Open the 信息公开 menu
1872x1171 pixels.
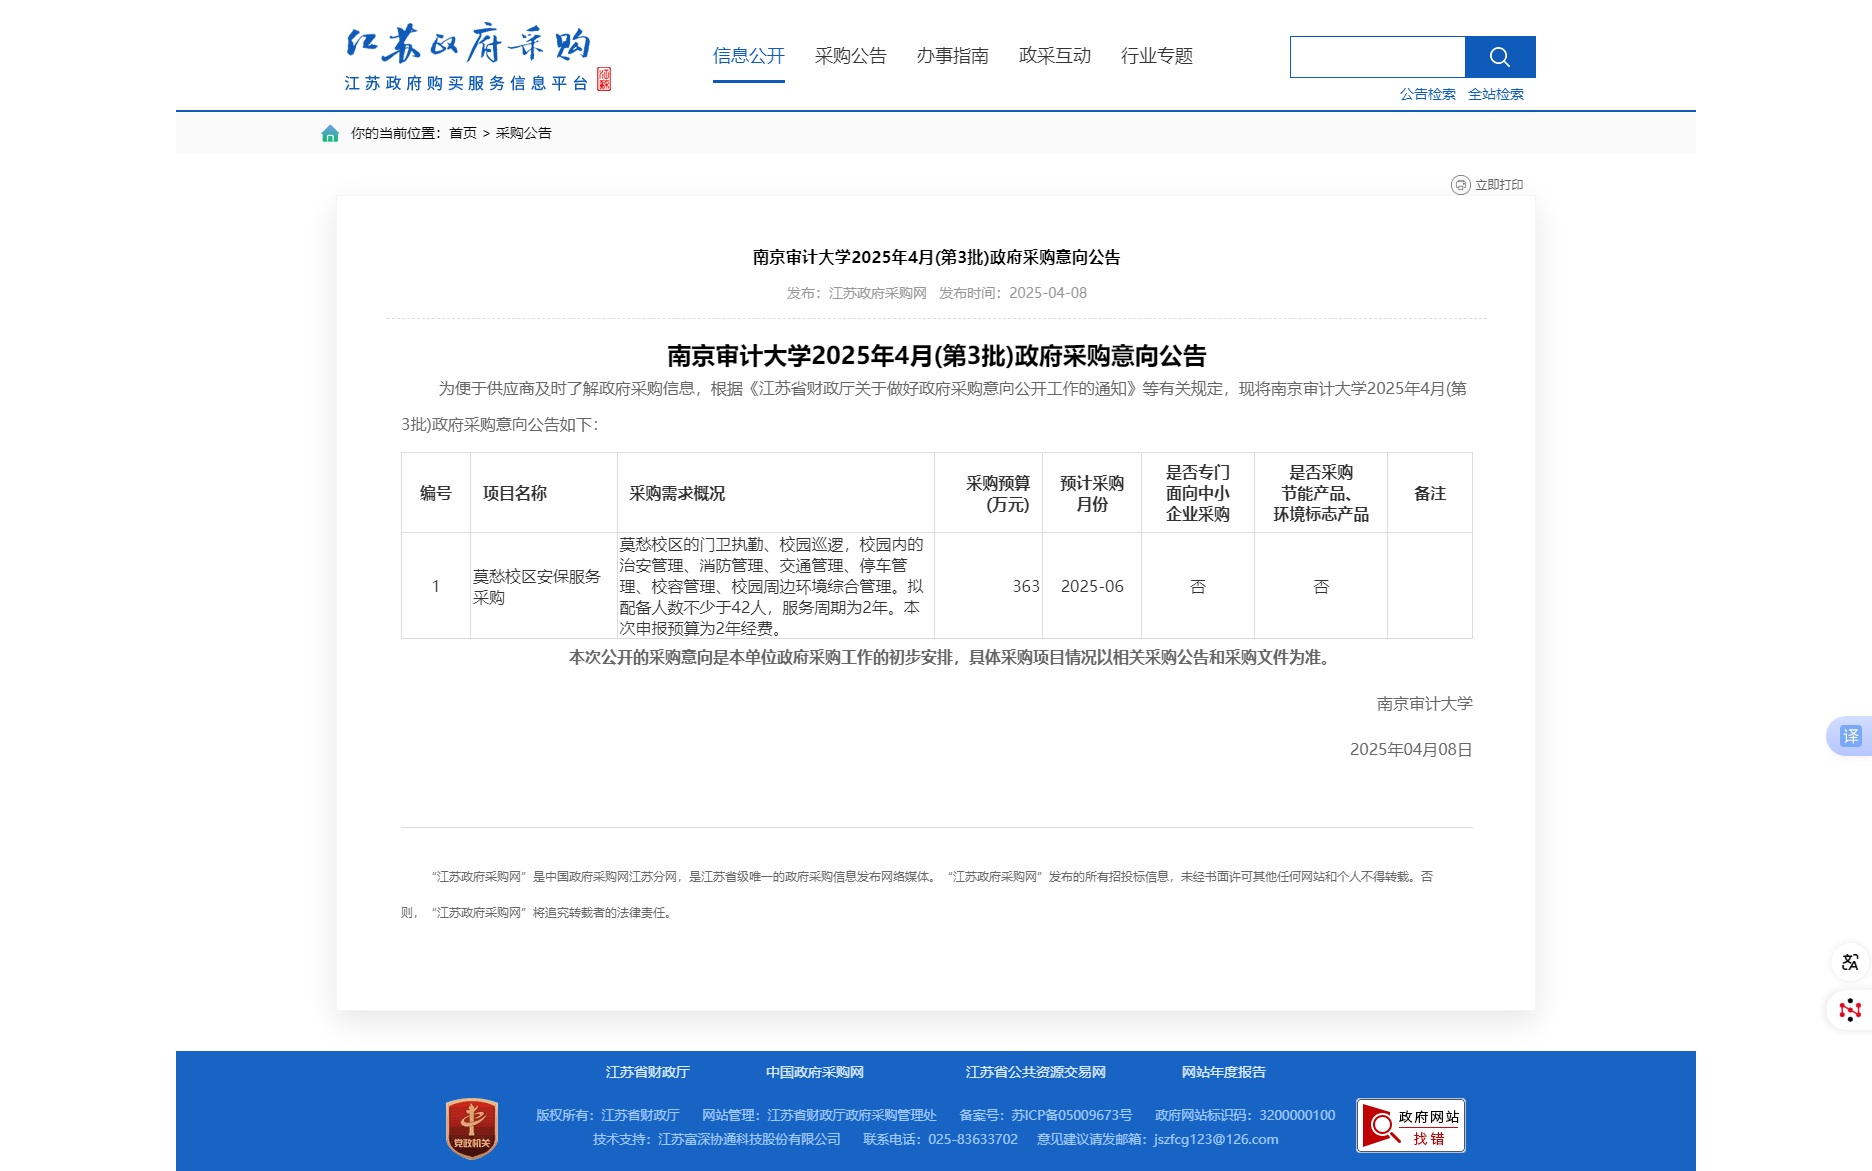tap(749, 56)
